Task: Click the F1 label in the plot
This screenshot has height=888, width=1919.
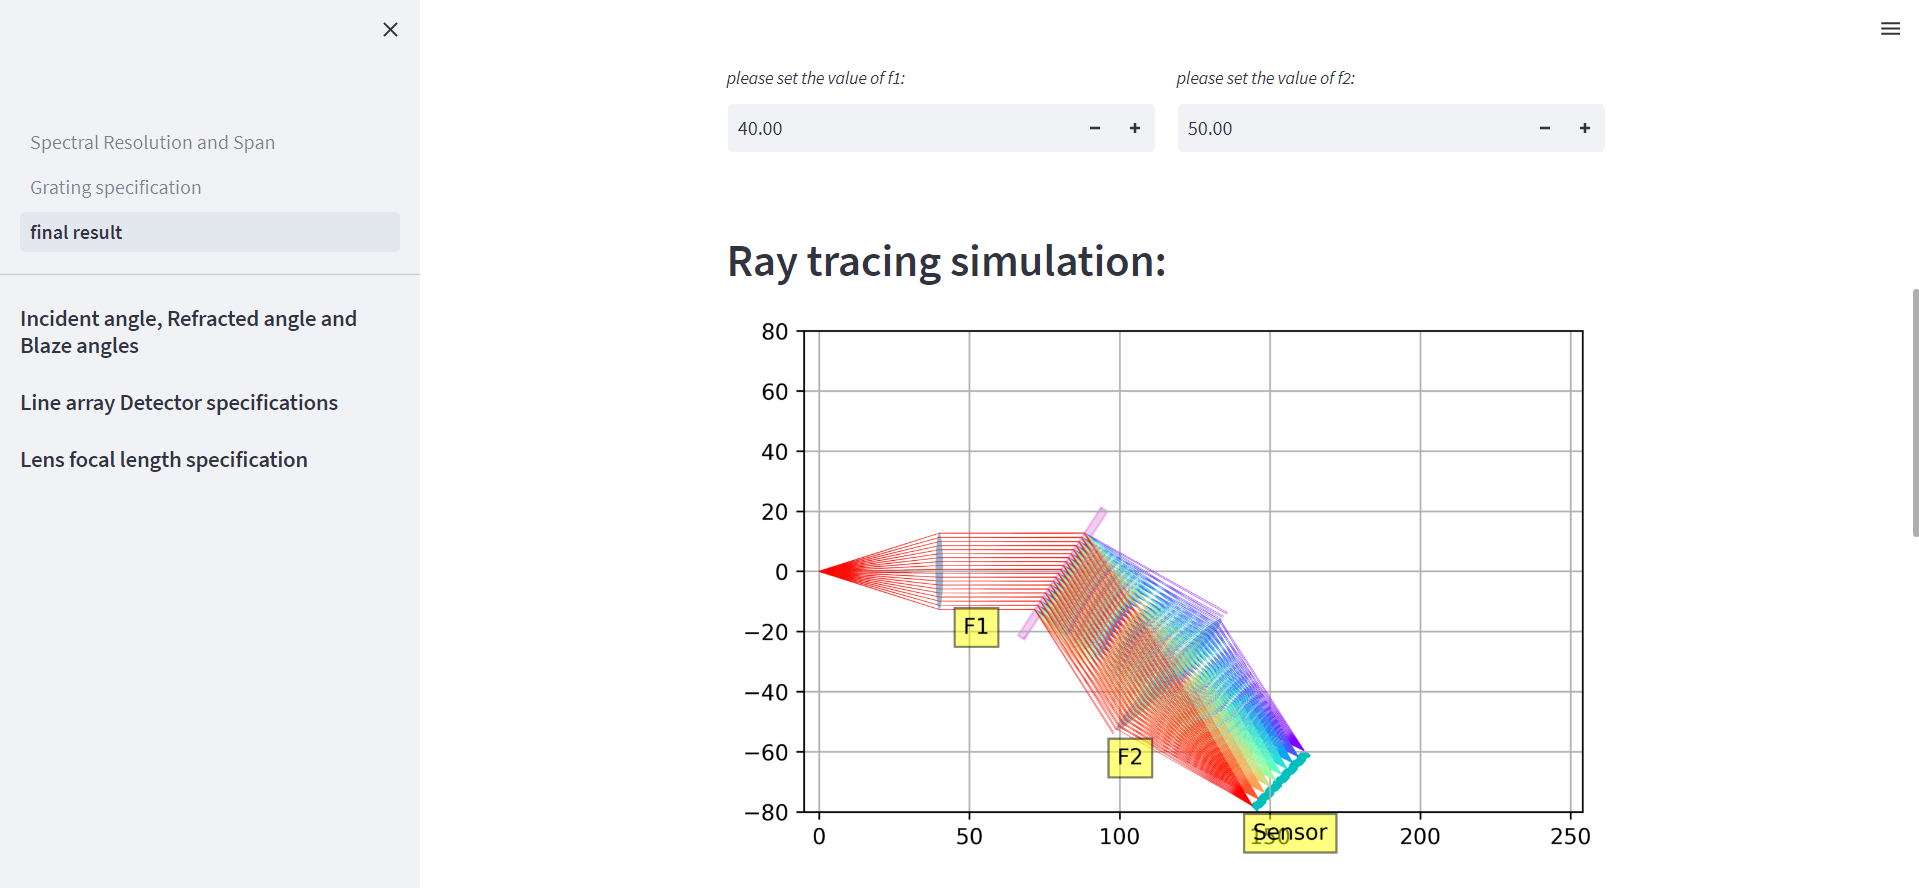Action: pyautogui.click(x=976, y=627)
